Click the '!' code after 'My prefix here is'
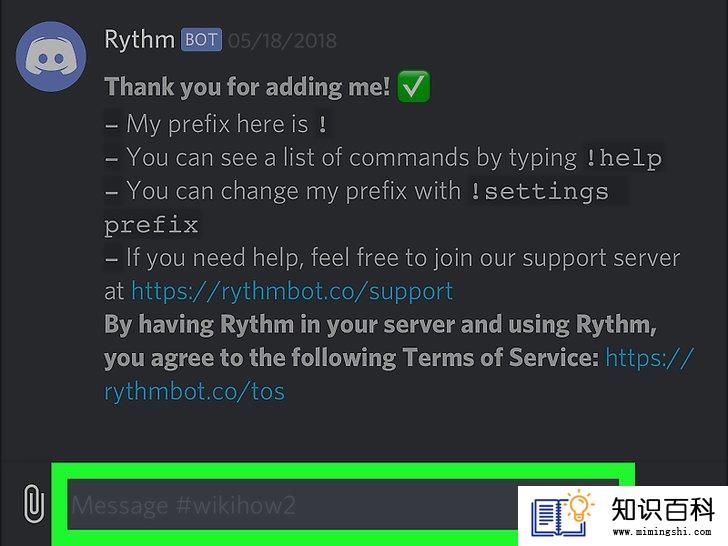The image size is (728, 546). [x=322, y=125]
